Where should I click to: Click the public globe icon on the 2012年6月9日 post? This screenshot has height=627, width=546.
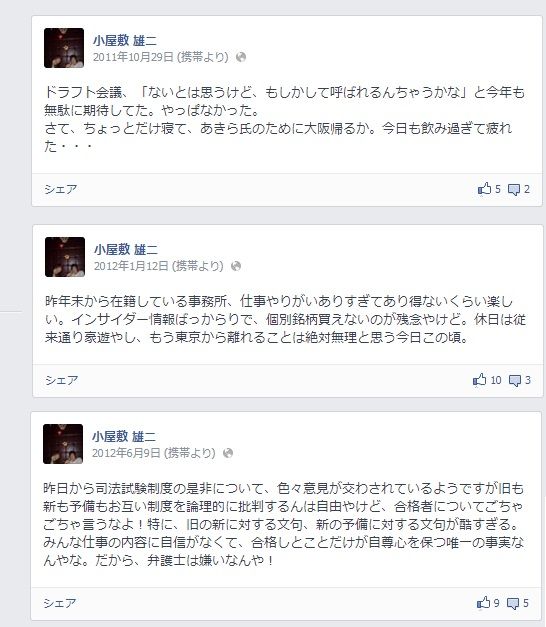(228, 453)
